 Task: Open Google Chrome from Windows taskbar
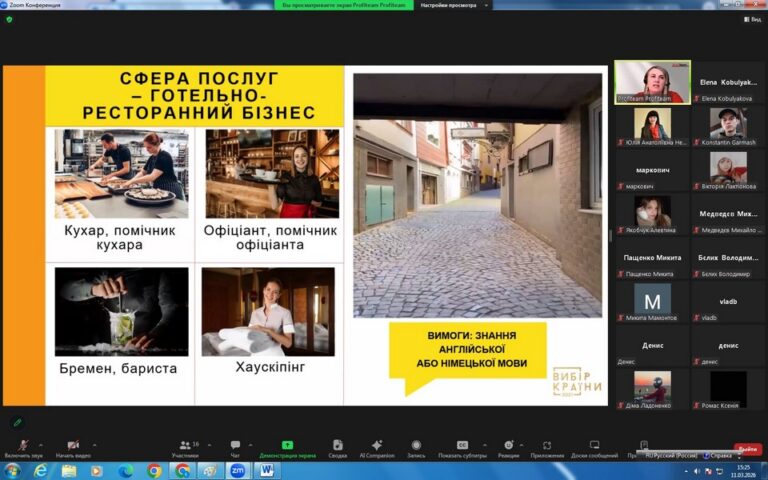point(154,470)
